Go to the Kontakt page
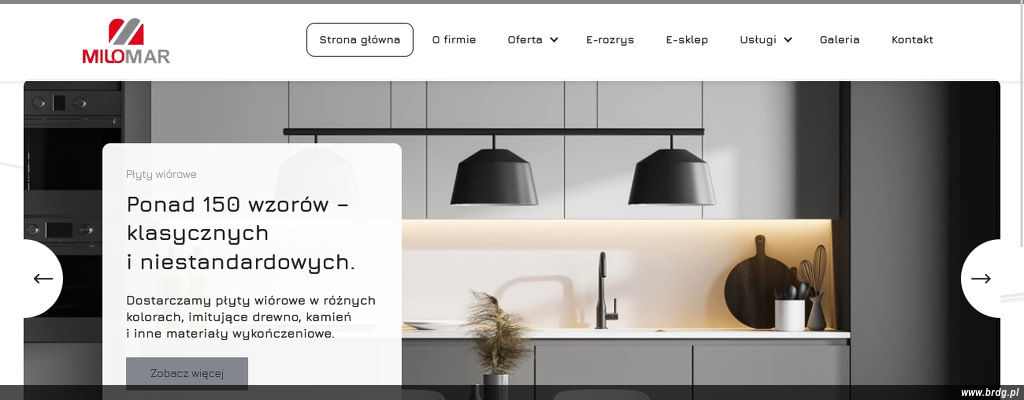This screenshot has height=400, width=1024. [912, 40]
